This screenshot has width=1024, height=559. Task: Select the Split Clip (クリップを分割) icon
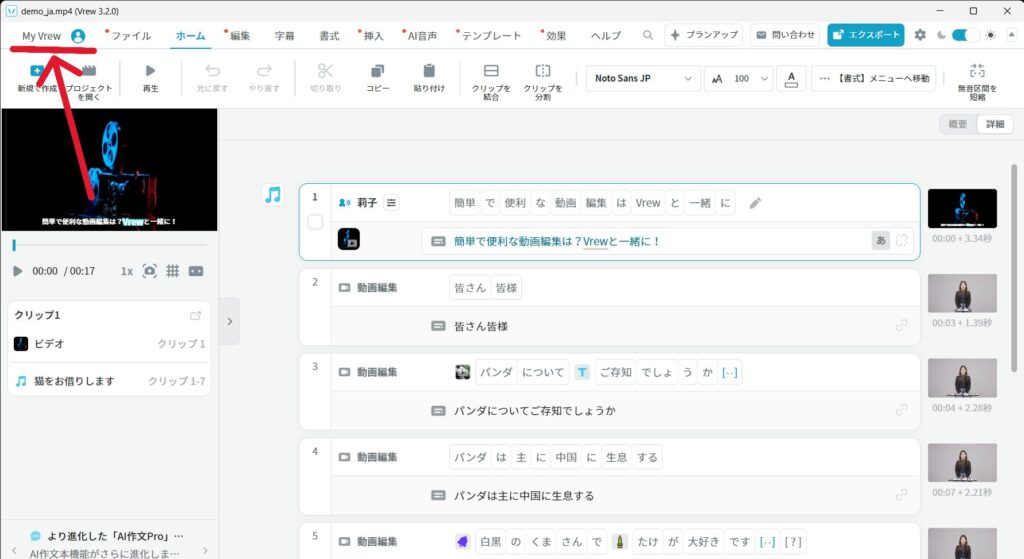coord(542,71)
